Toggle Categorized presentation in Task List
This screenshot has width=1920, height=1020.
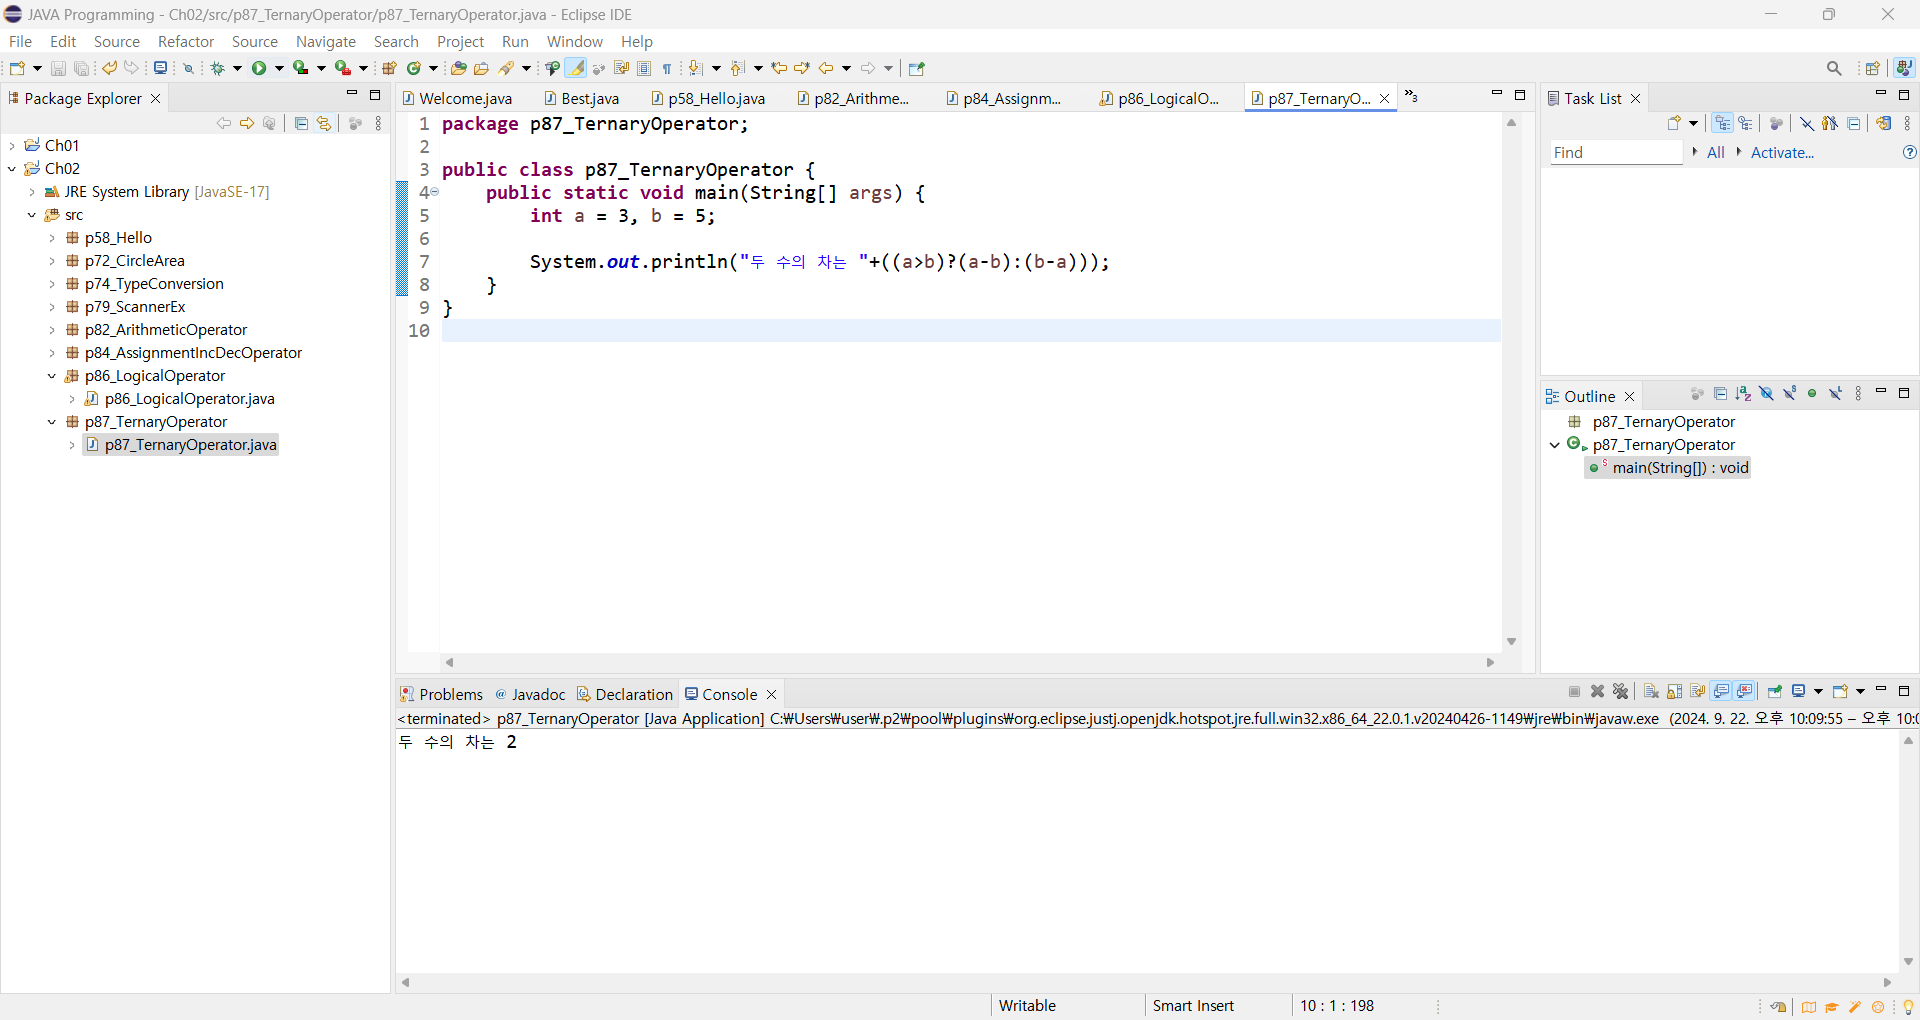click(x=1722, y=123)
